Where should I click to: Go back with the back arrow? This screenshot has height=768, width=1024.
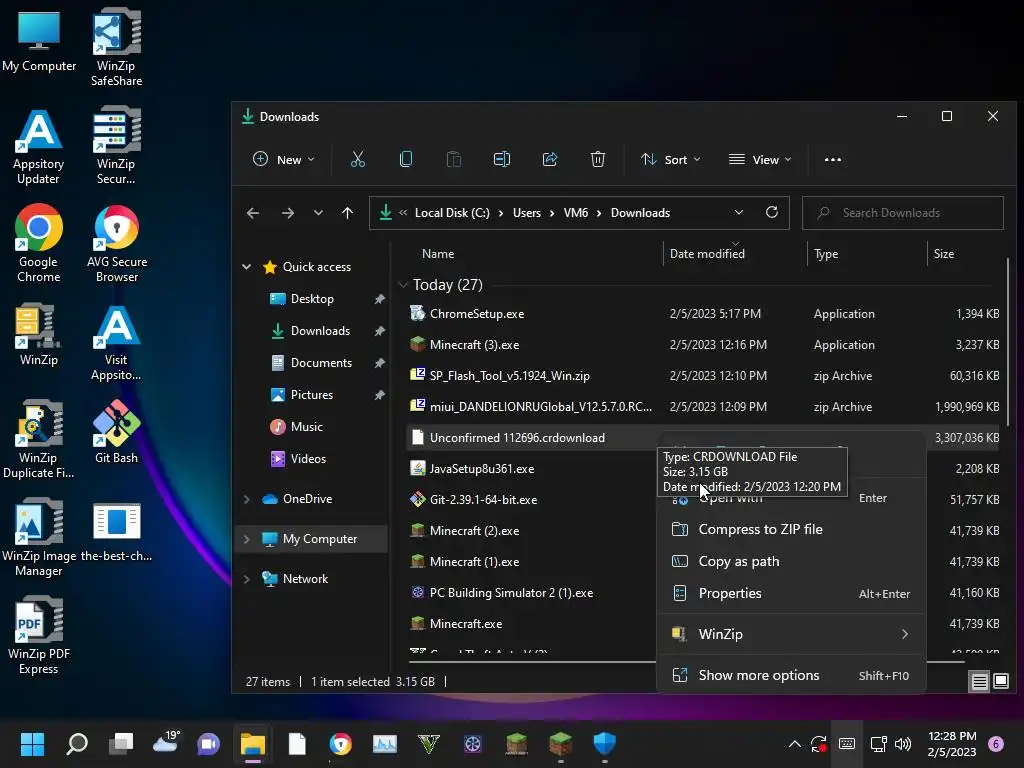[253, 213]
